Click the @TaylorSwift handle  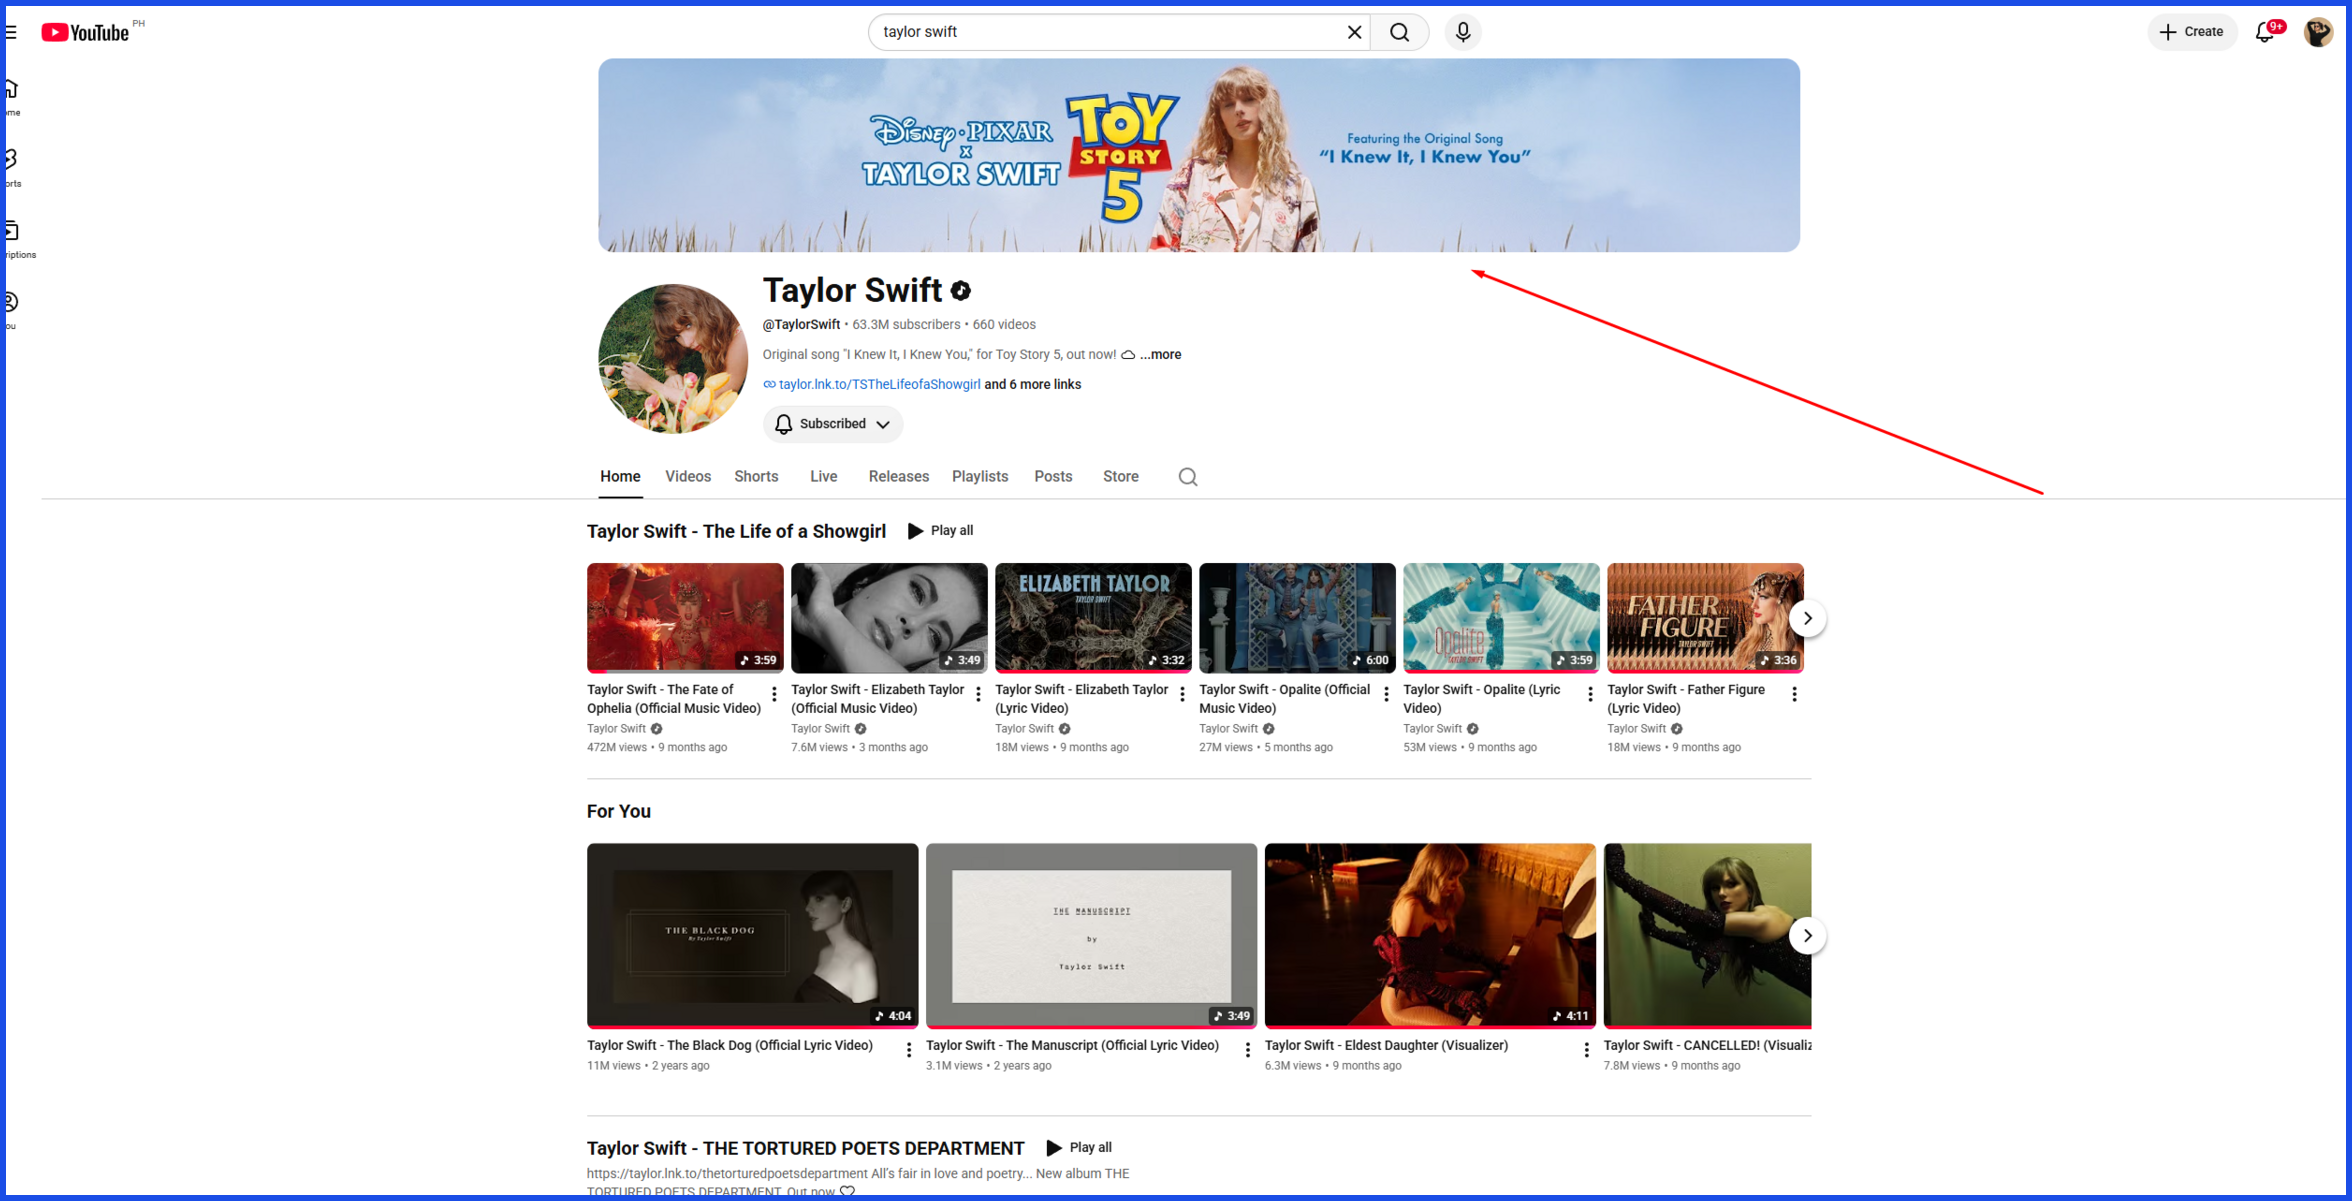click(801, 325)
